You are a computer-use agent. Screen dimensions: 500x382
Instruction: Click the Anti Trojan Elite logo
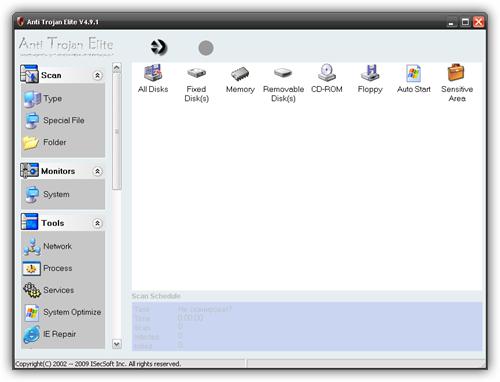click(x=66, y=46)
